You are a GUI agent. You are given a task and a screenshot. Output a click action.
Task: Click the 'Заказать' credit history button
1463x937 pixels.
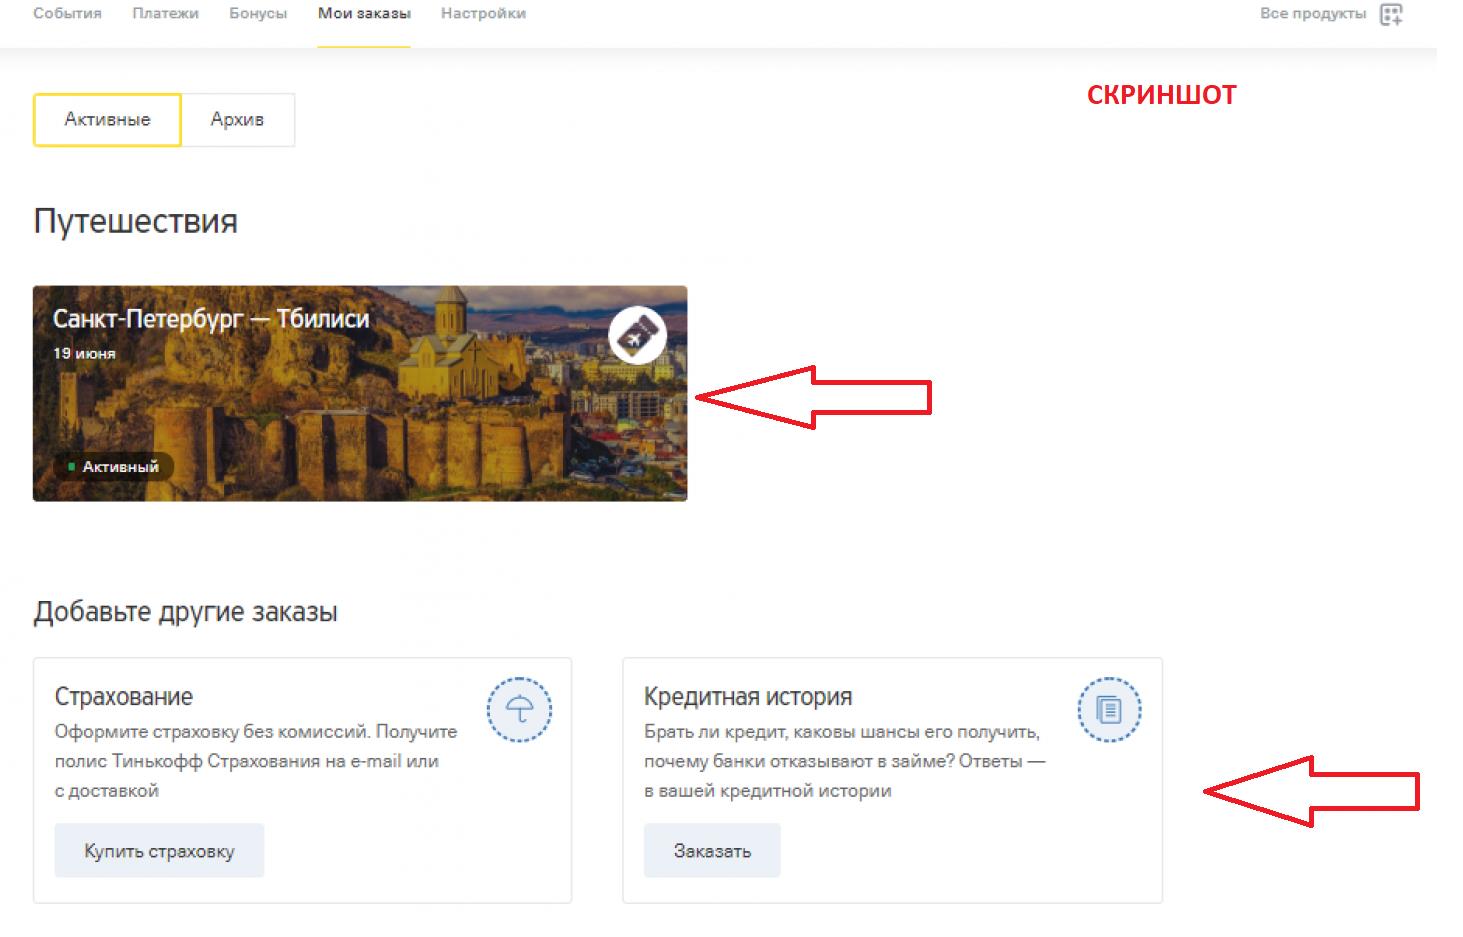click(x=712, y=851)
